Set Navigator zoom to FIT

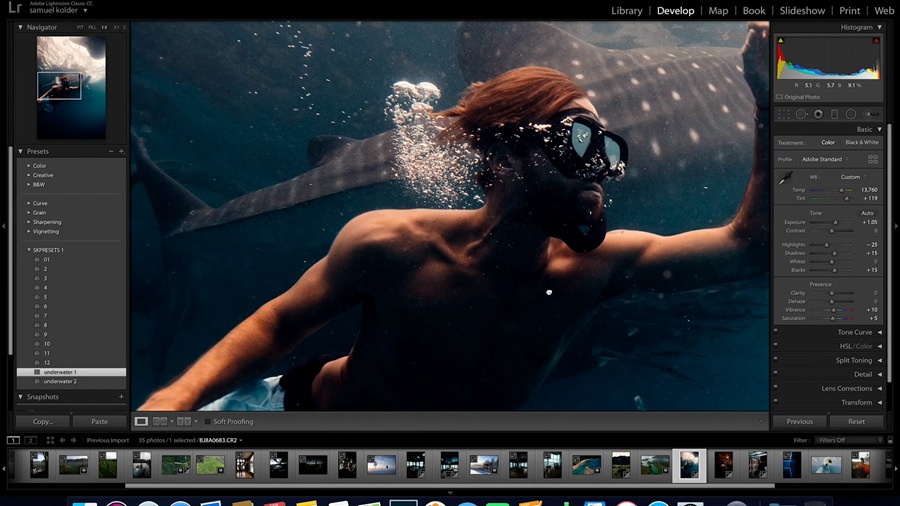click(80, 27)
